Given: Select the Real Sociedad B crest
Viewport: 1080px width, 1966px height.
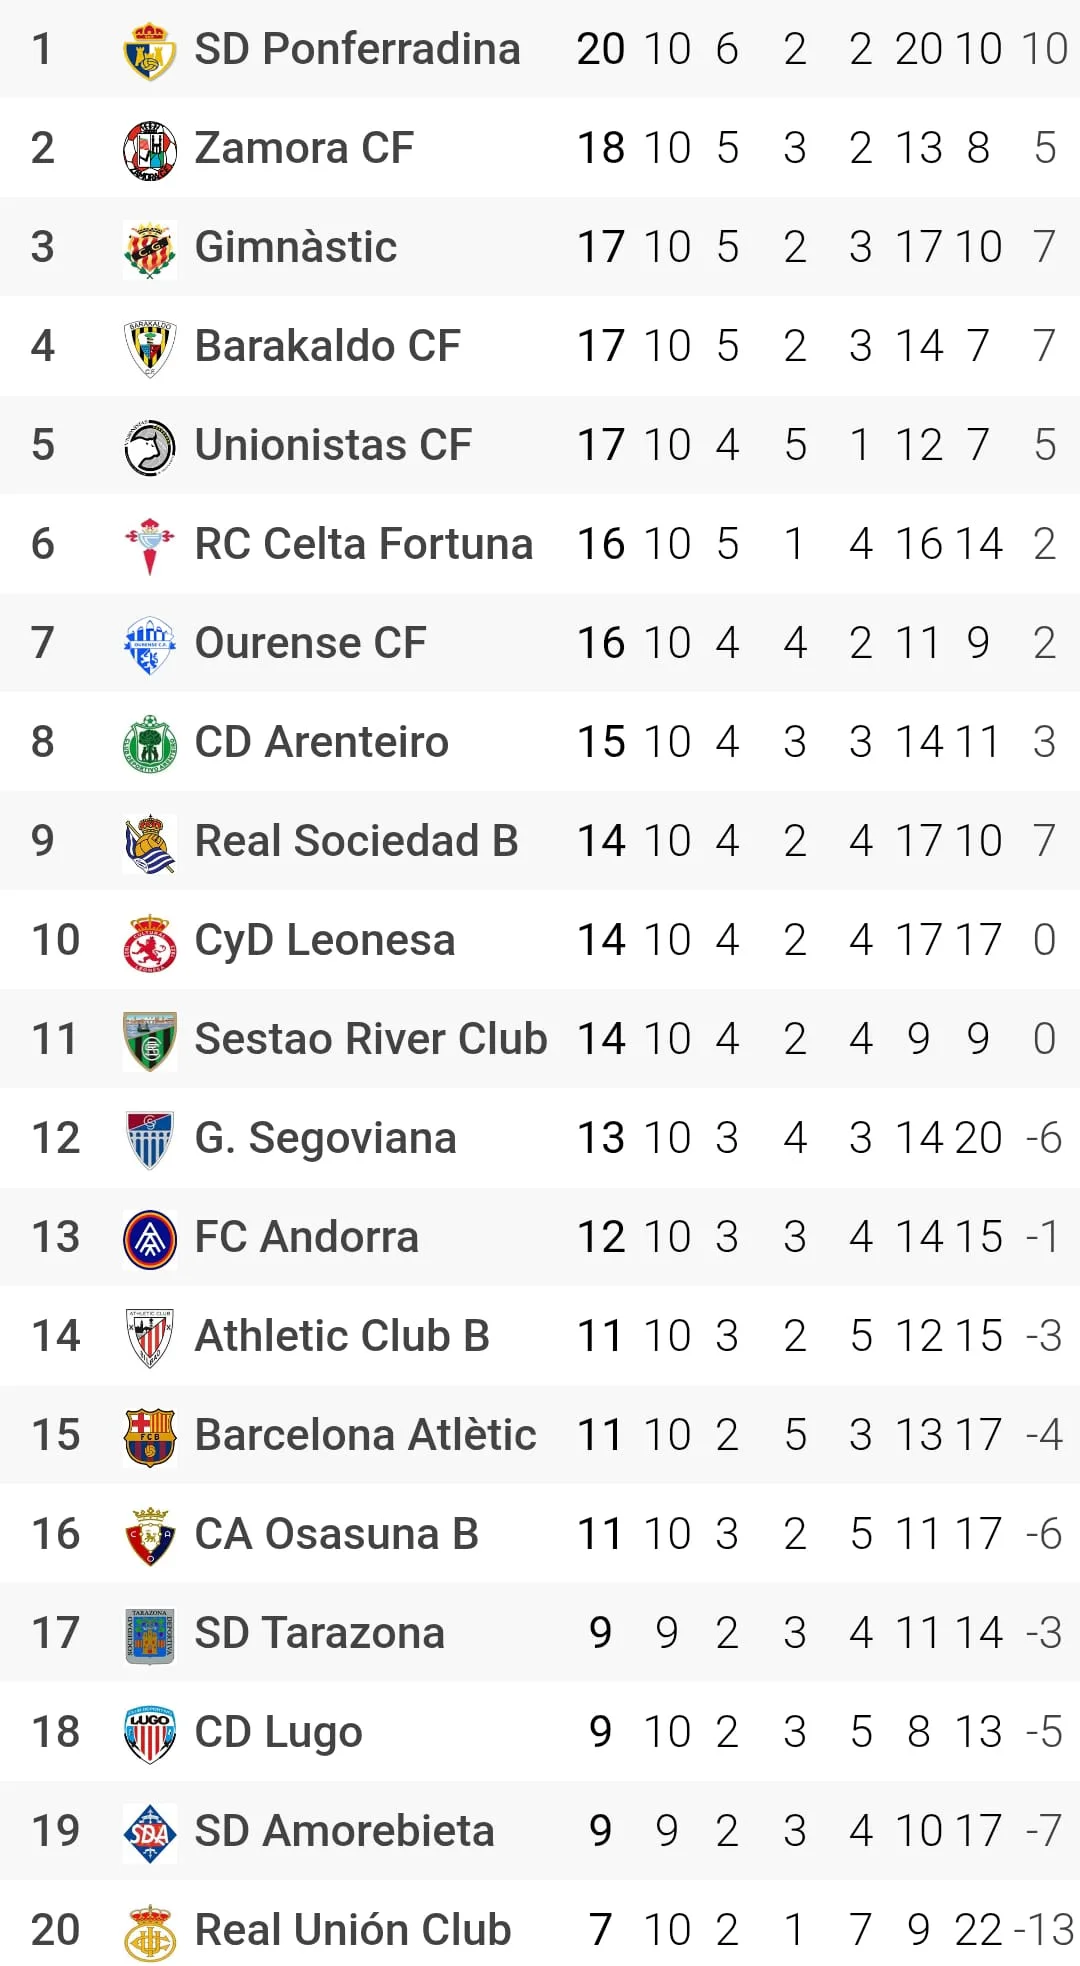Looking at the screenshot, I should [149, 842].
